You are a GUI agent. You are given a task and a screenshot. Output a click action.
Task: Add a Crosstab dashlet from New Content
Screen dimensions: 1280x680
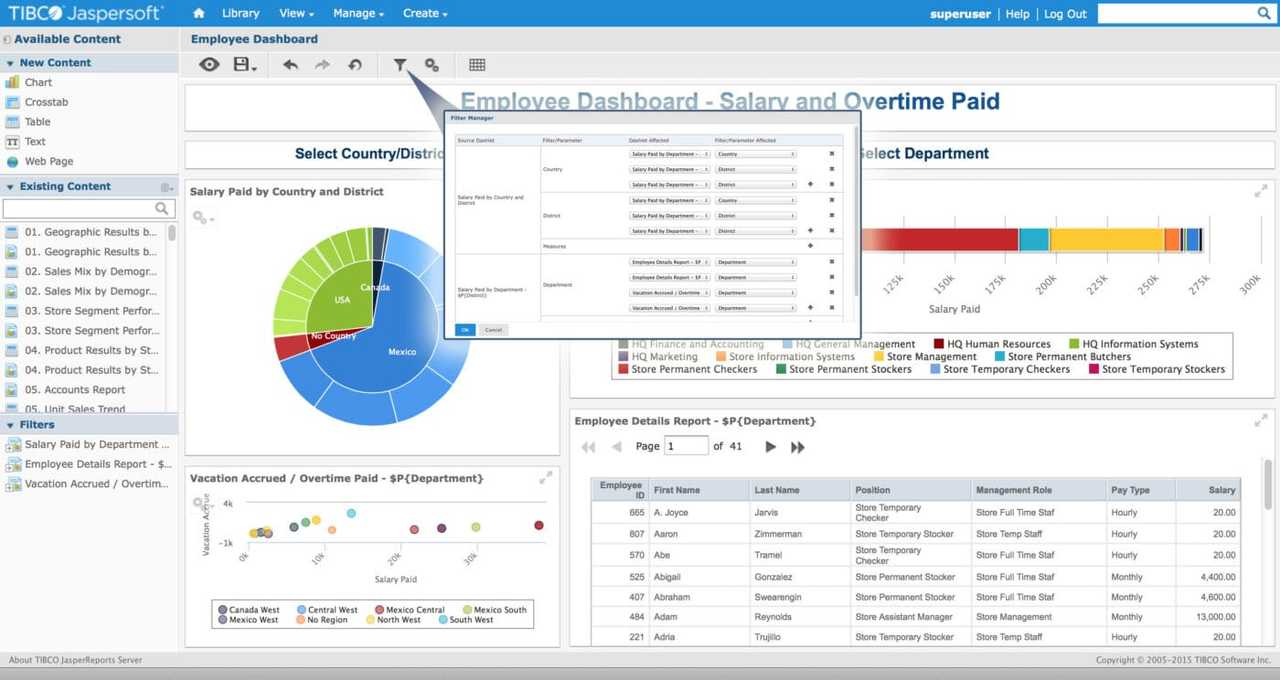(x=46, y=102)
